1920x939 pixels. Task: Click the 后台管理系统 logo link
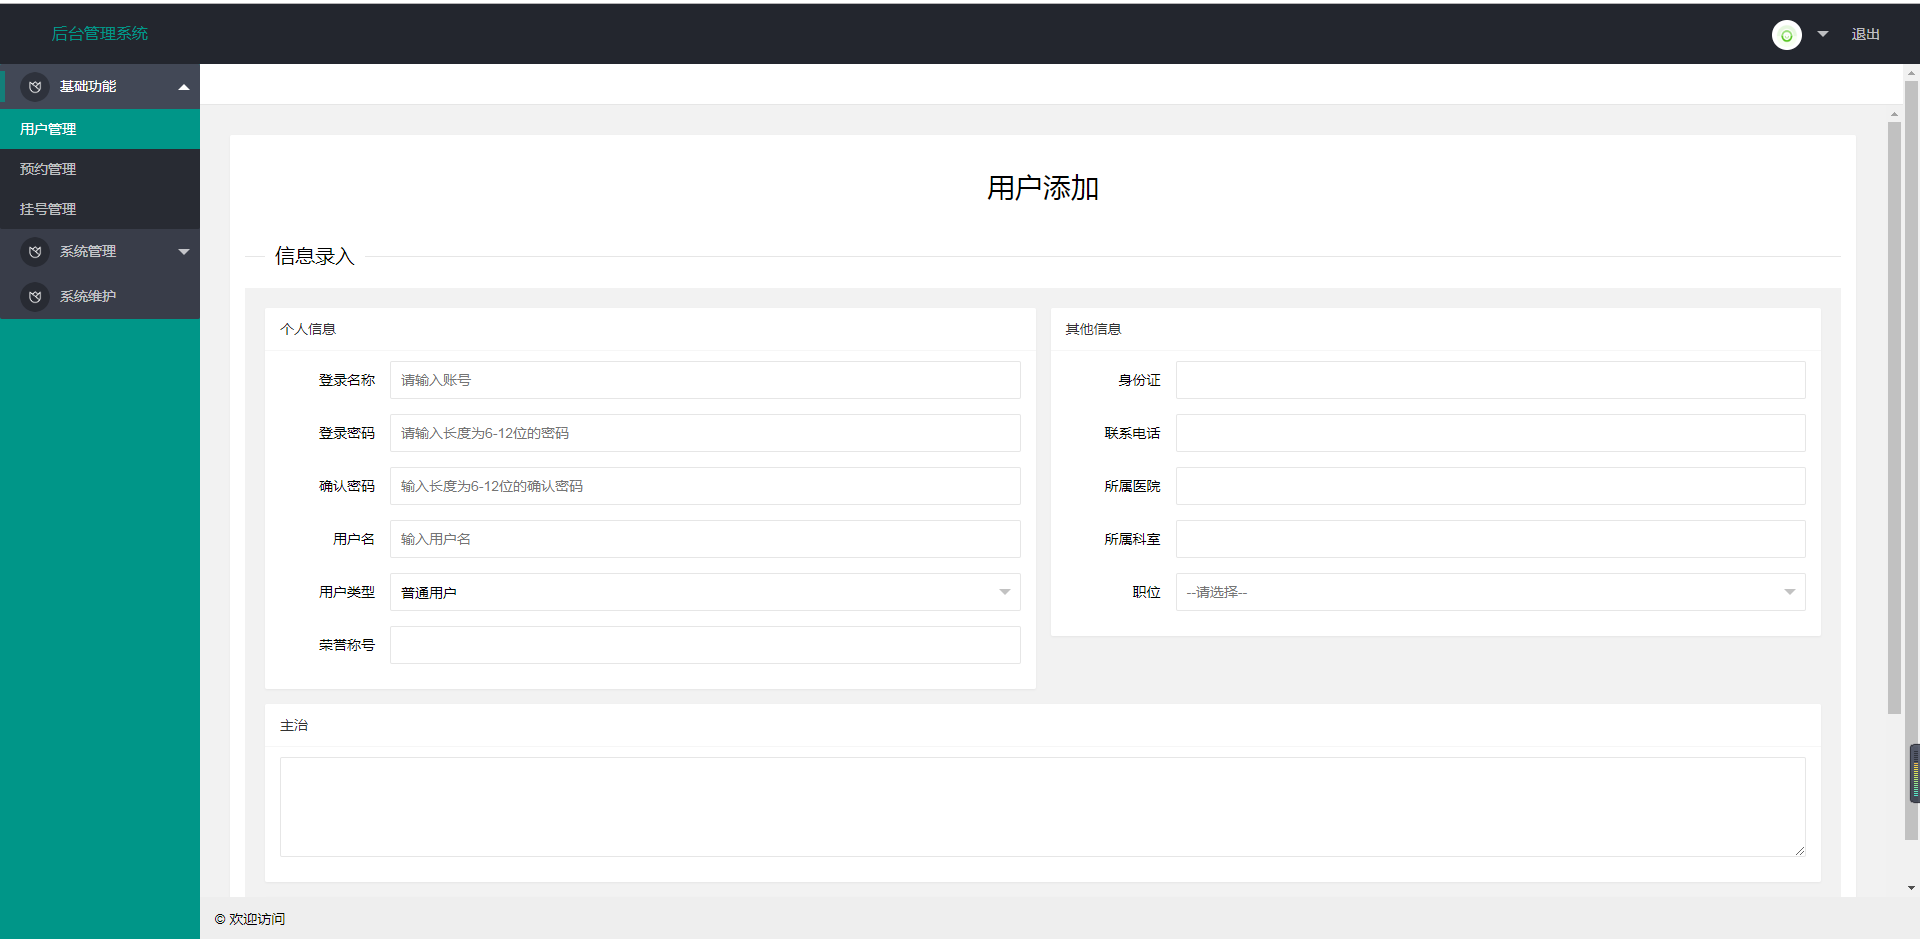coord(100,34)
